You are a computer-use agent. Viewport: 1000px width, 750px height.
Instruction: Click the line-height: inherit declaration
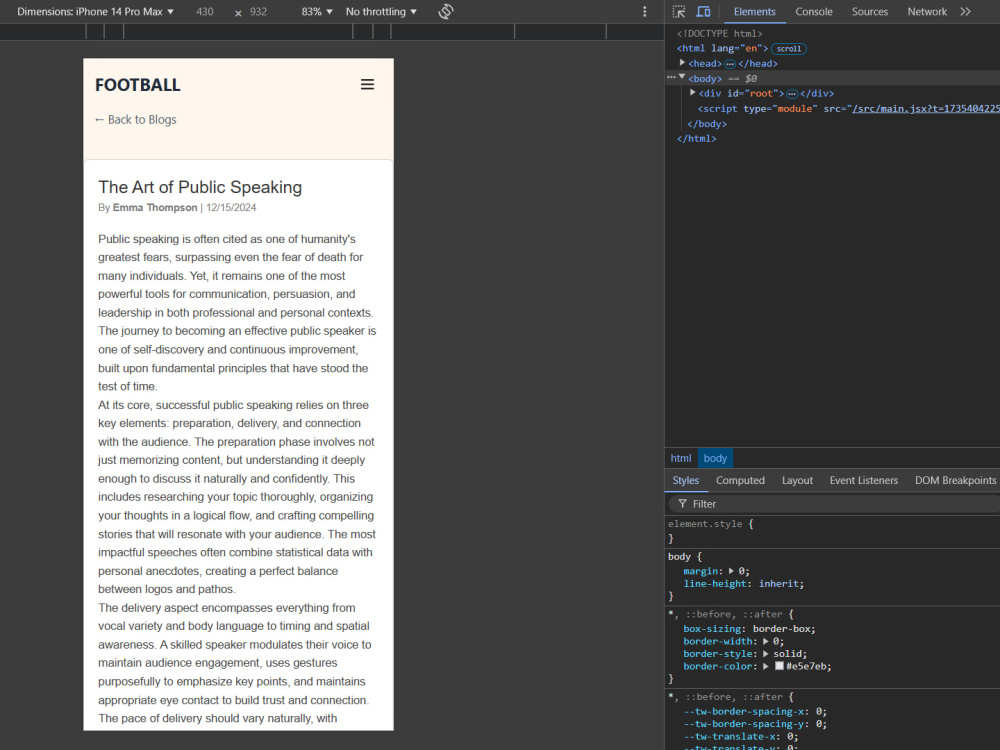click(744, 584)
